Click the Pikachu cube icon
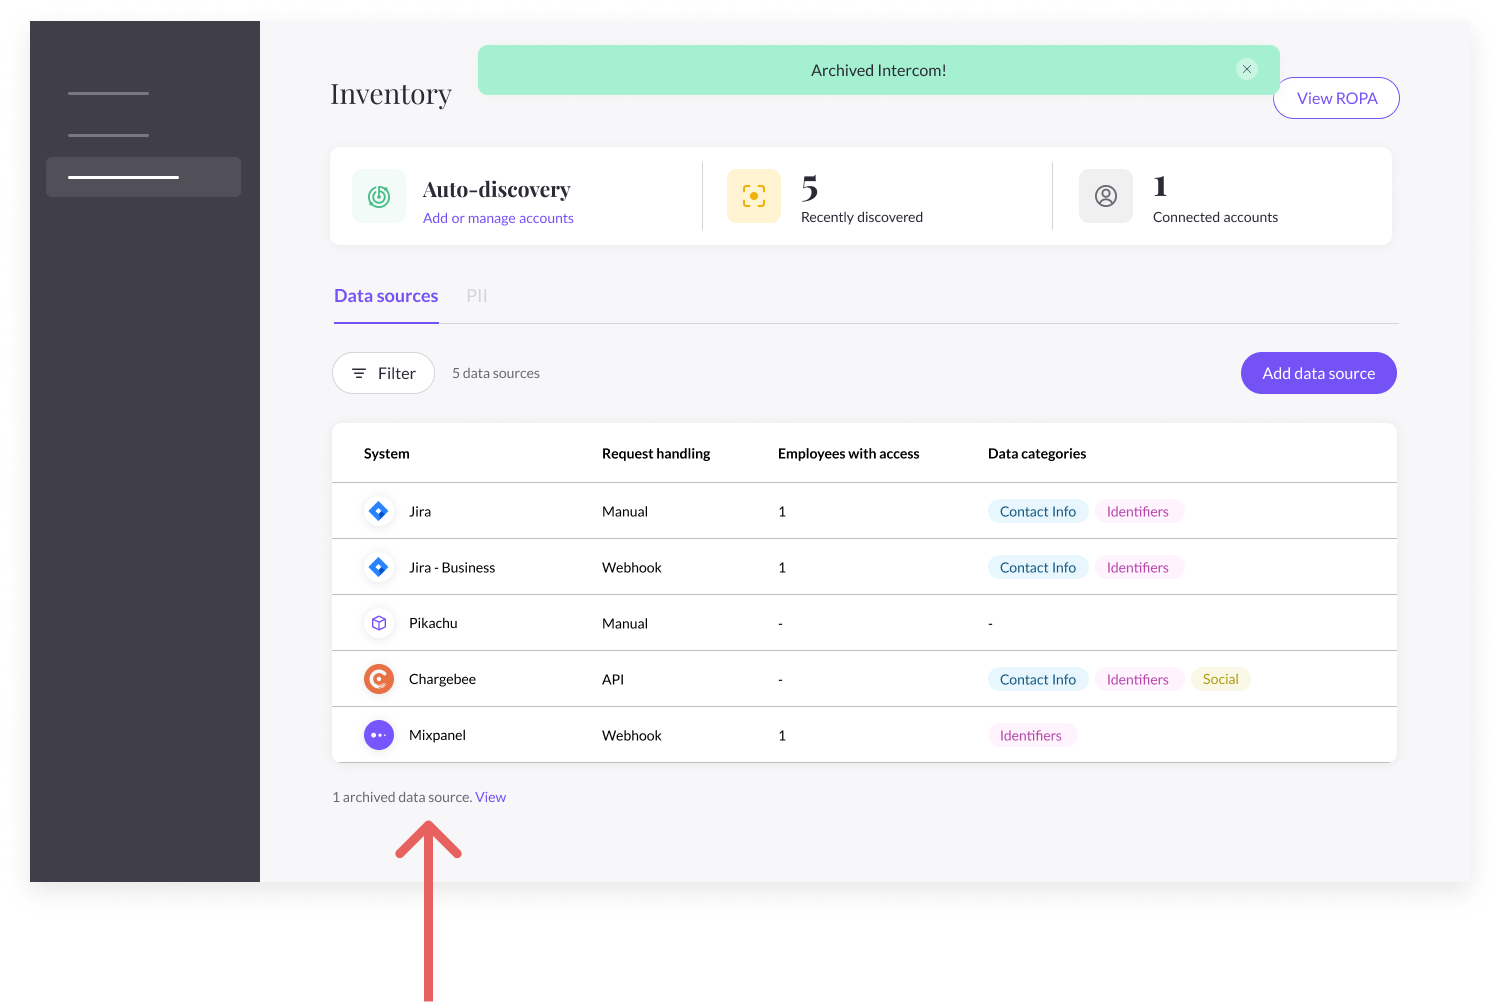The height and width of the screenshot is (1002, 1500). pos(379,623)
